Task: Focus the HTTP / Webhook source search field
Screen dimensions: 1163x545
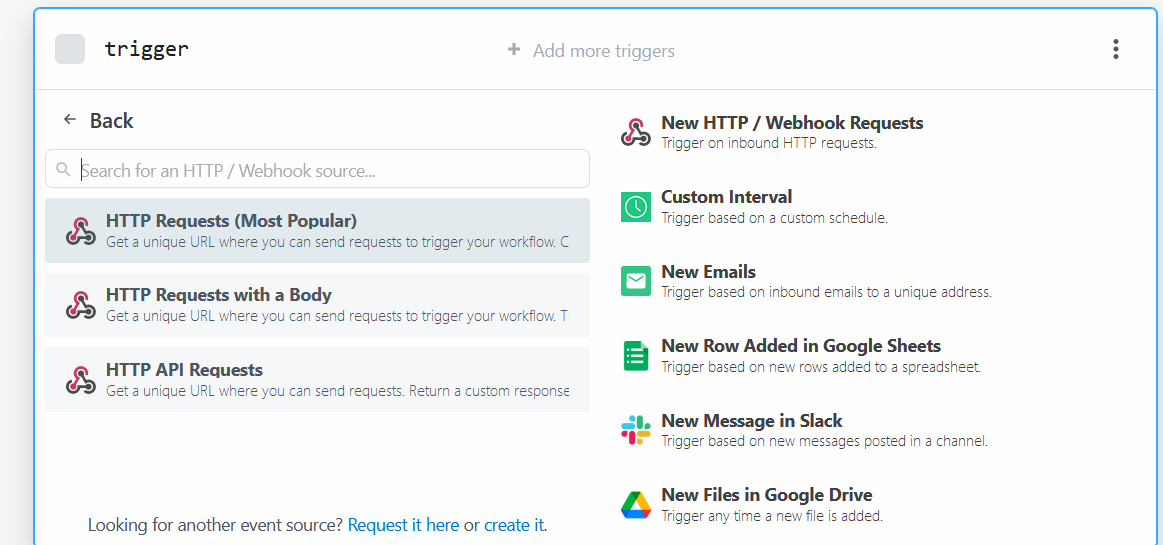Action: [330, 170]
